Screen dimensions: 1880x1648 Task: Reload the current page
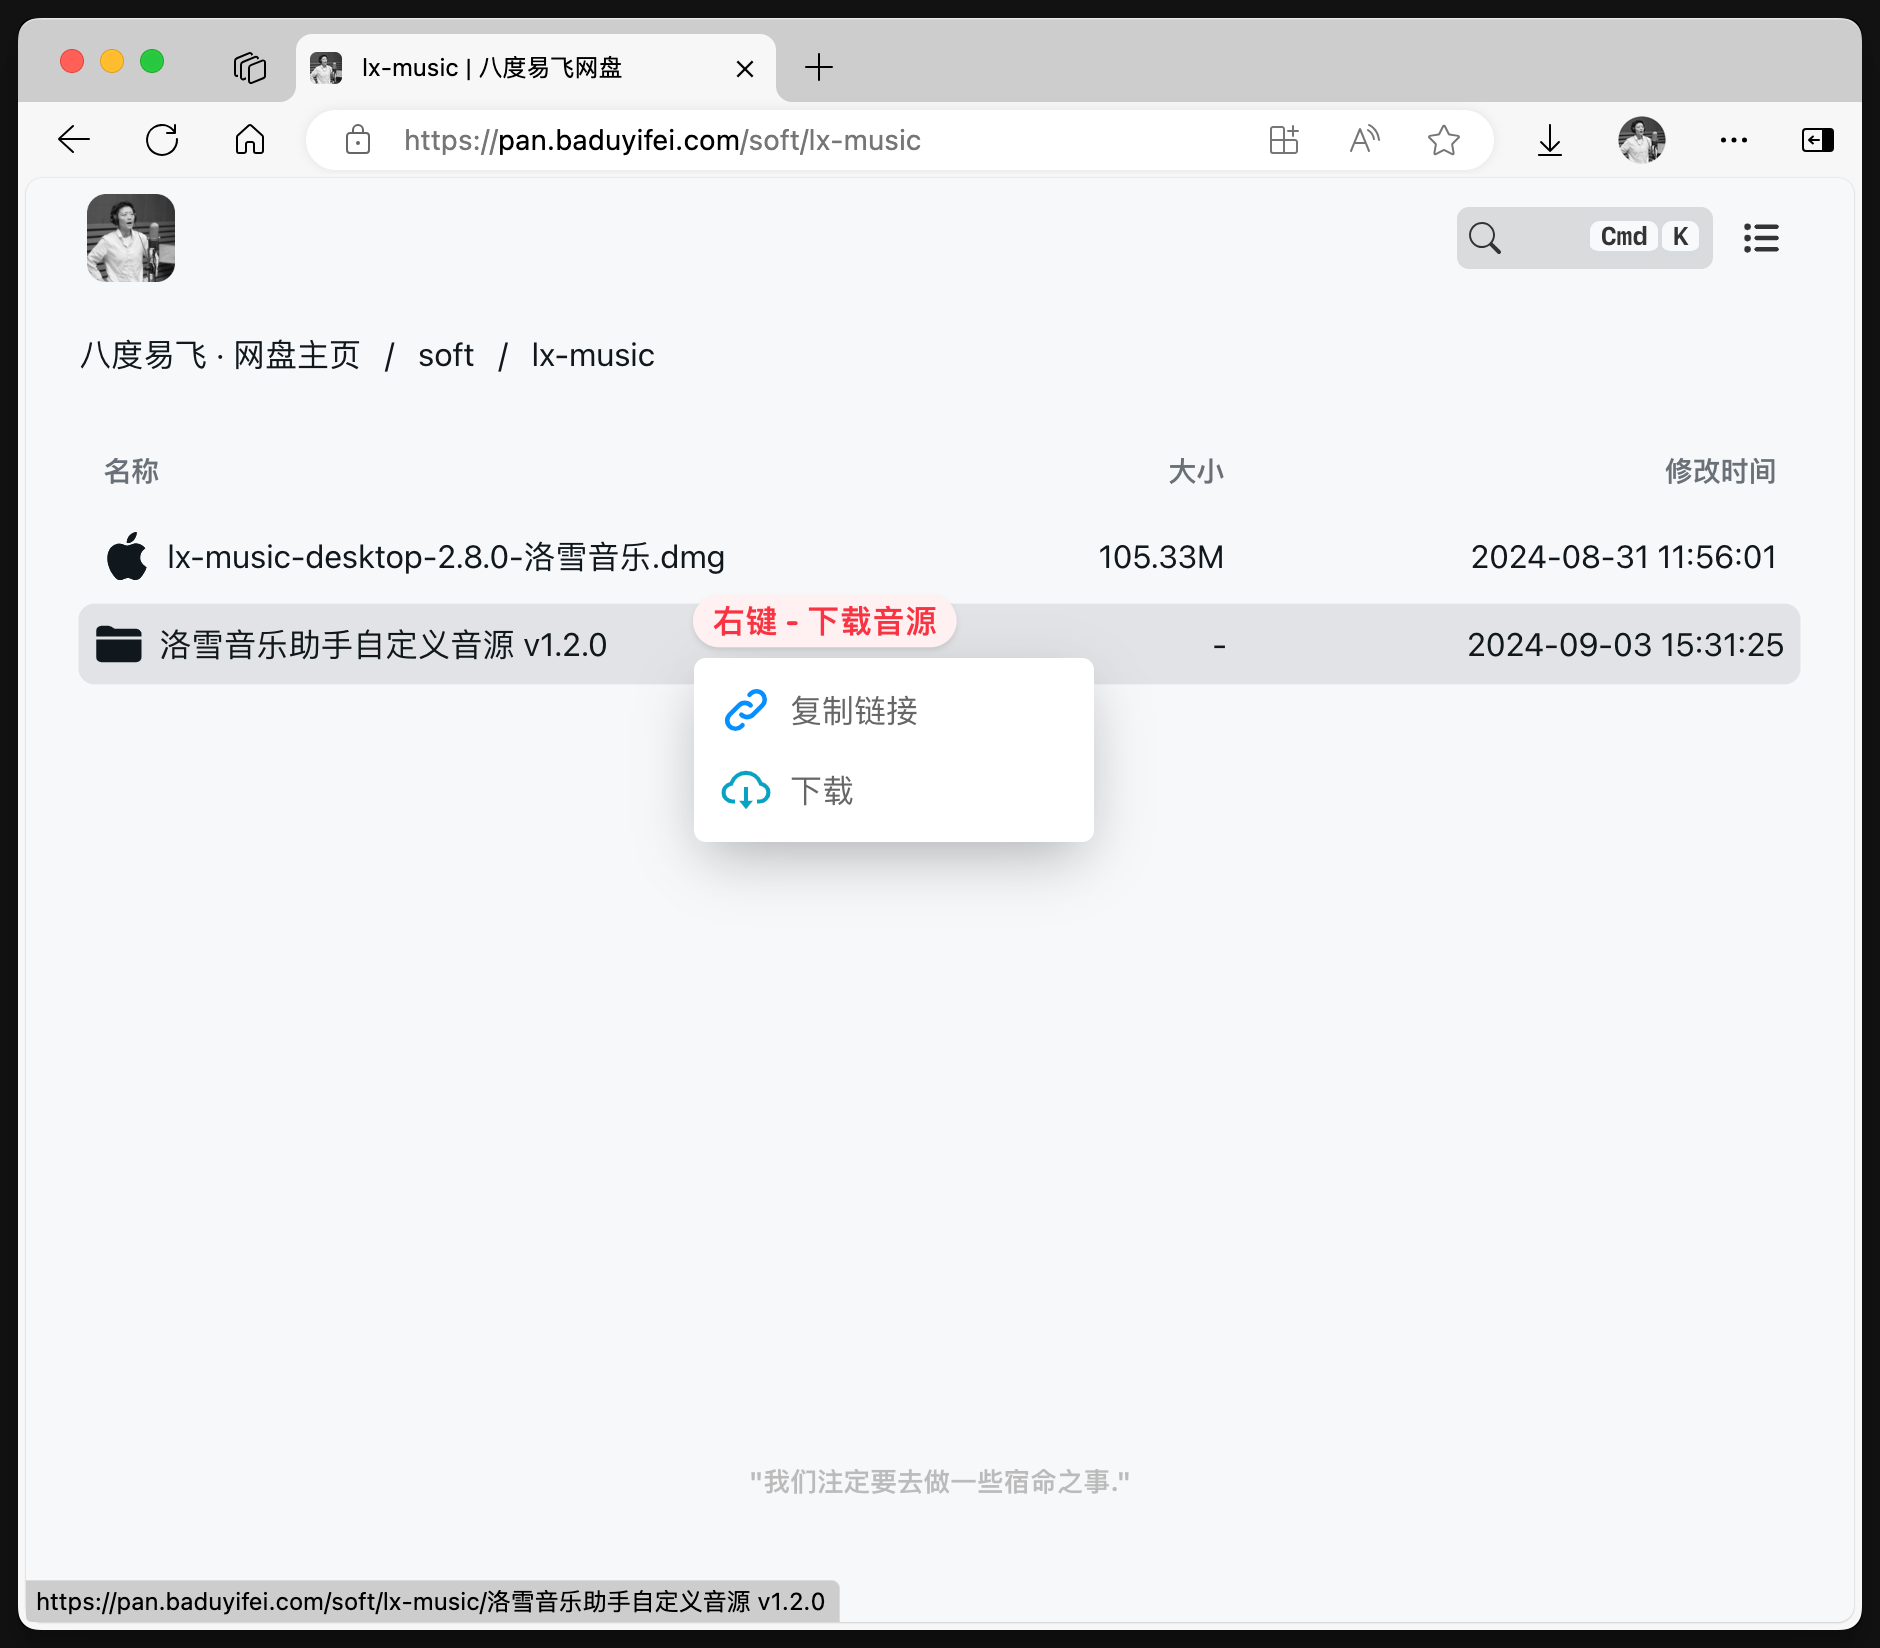(162, 140)
